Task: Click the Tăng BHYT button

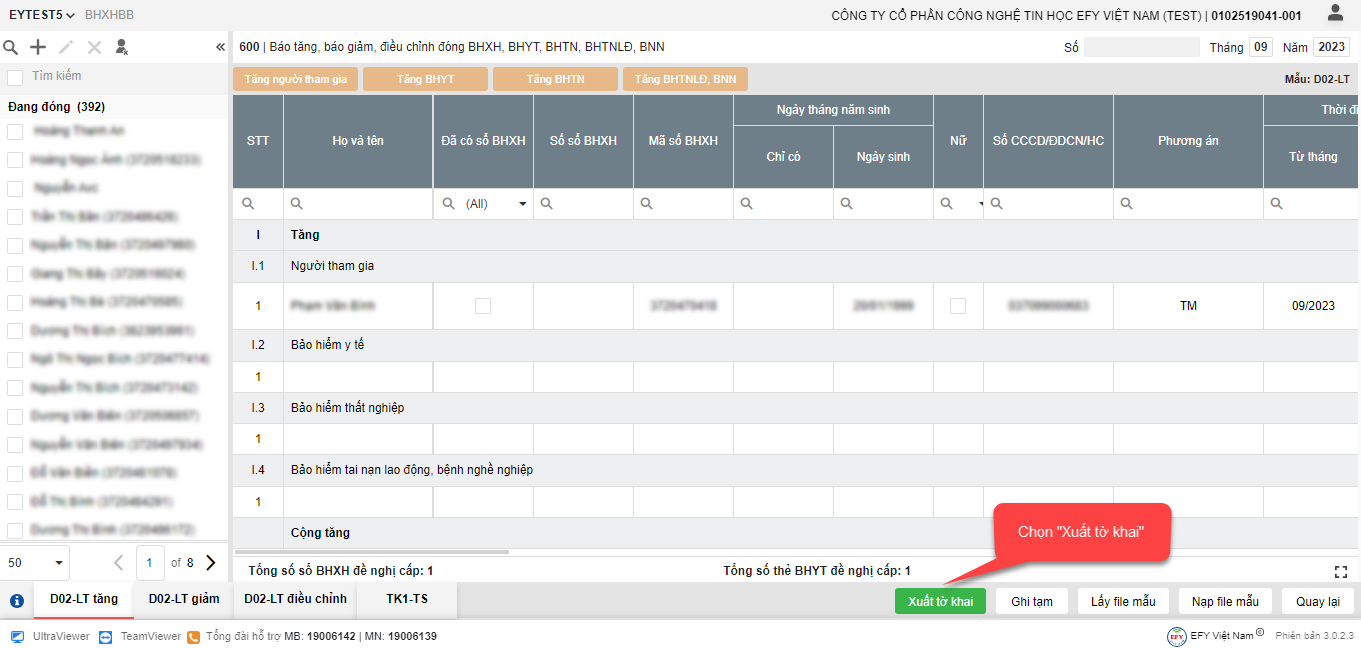Action: [x=425, y=79]
